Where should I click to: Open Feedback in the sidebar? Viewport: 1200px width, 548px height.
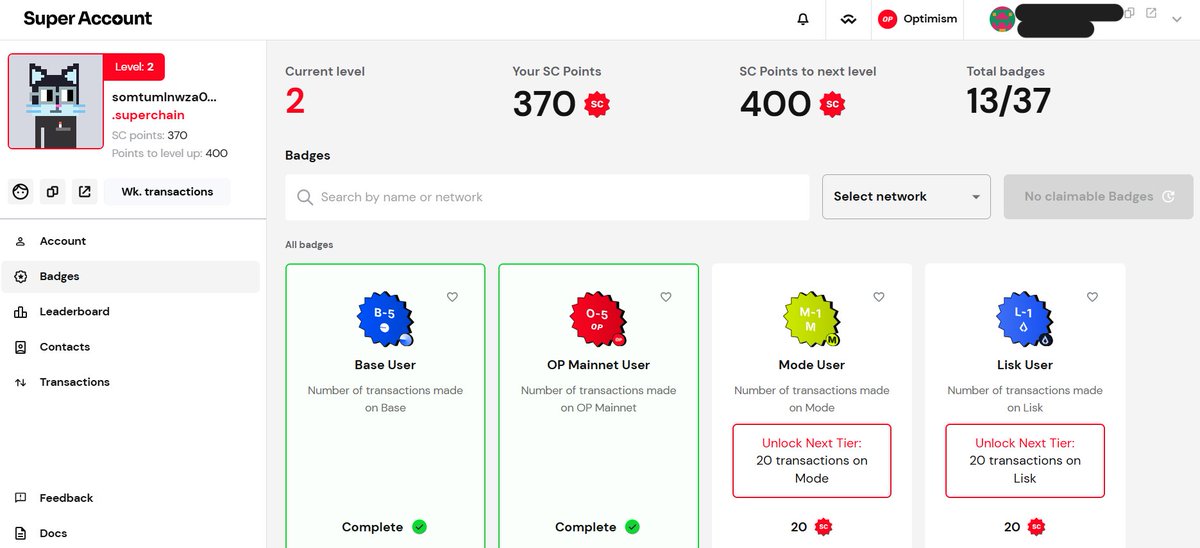[130, 498]
